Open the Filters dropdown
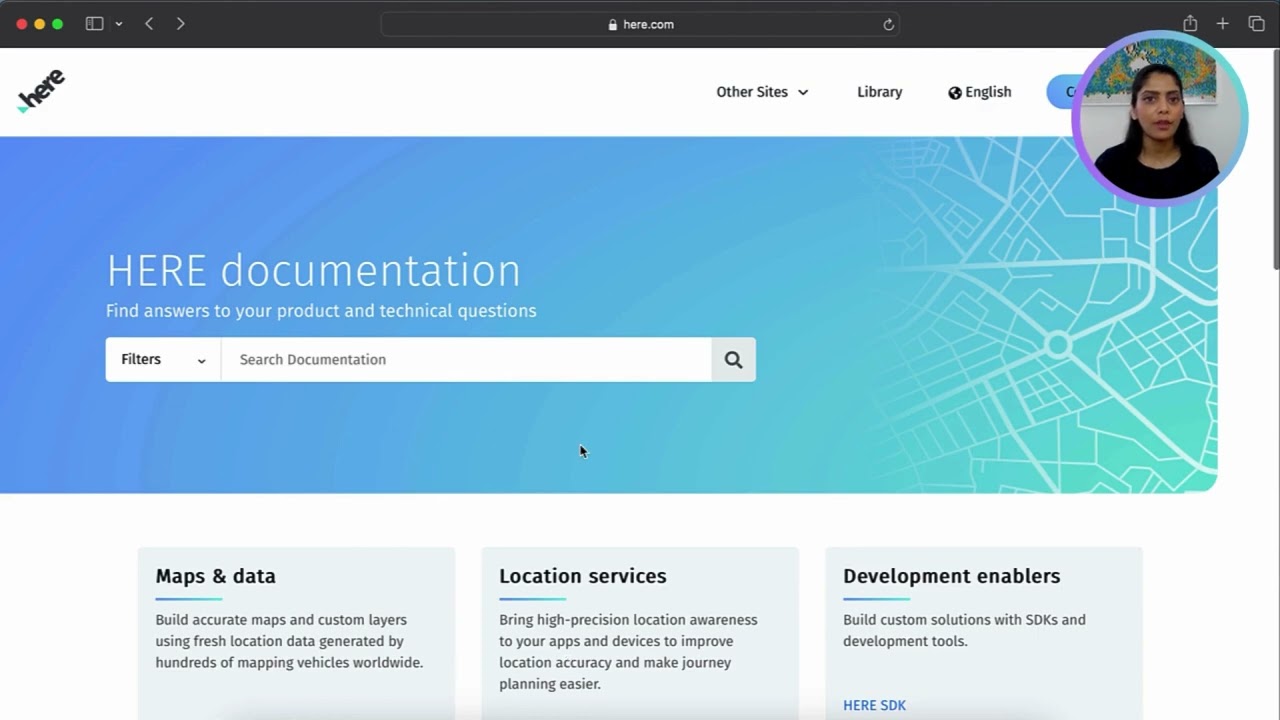 [163, 359]
